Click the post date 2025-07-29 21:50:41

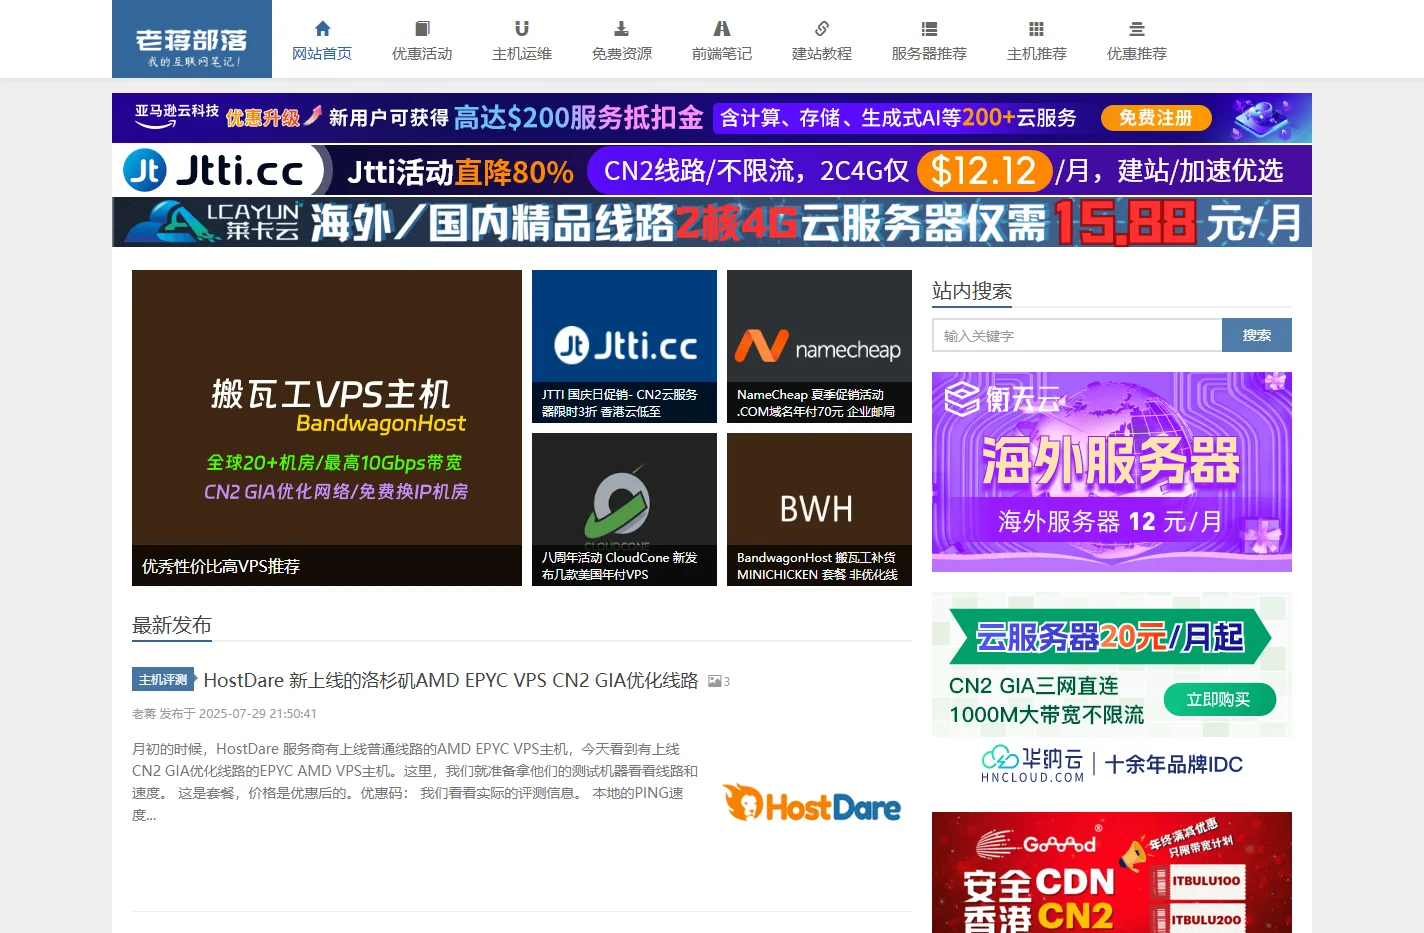[x=258, y=714]
